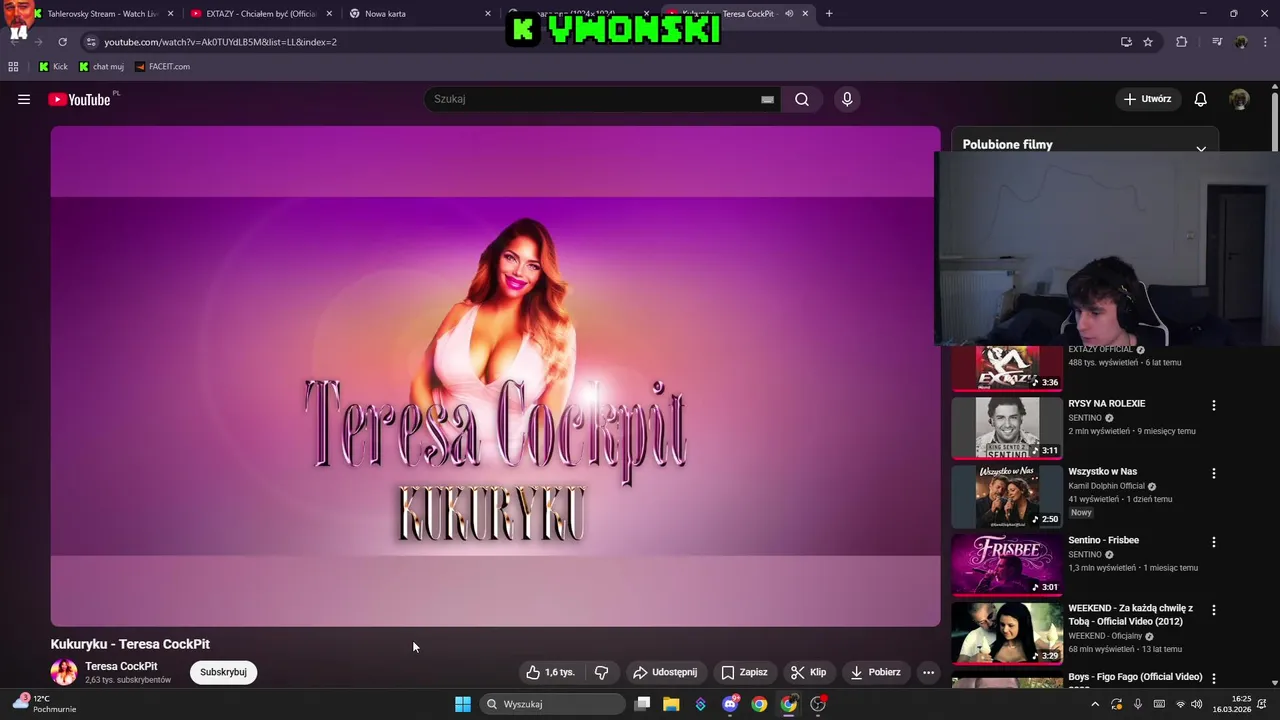The image size is (1280, 720).
Task: Download video with Pobierz button
Action: (x=876, y=672)
